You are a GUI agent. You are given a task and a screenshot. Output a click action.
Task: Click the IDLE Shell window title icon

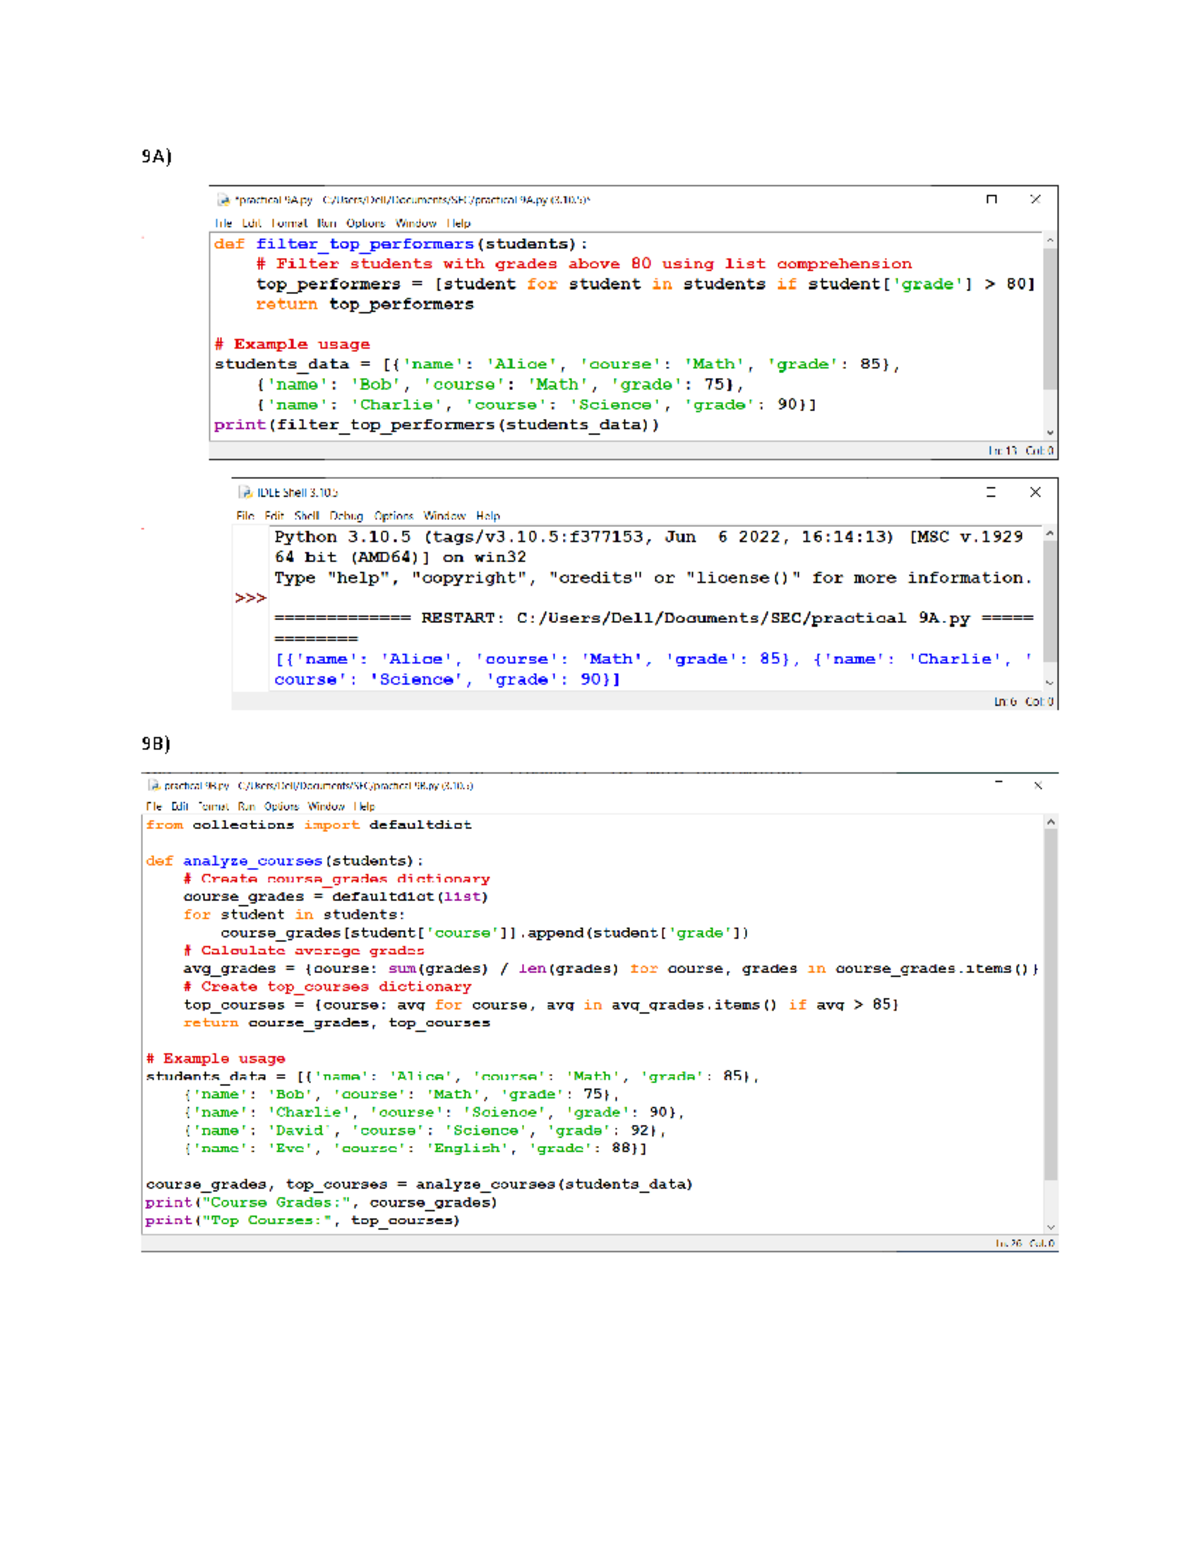tap(246, 492)
